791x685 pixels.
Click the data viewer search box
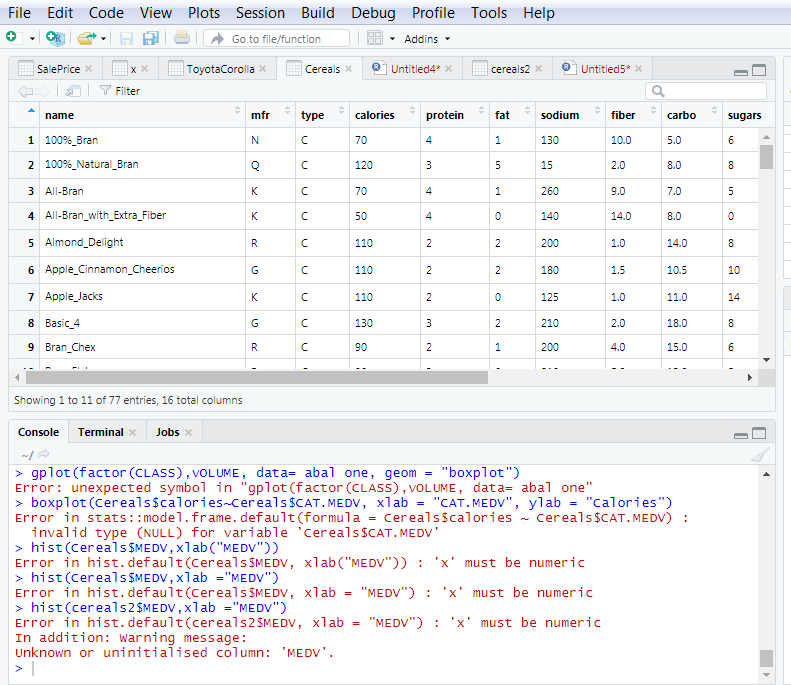(x=705, y=91)
